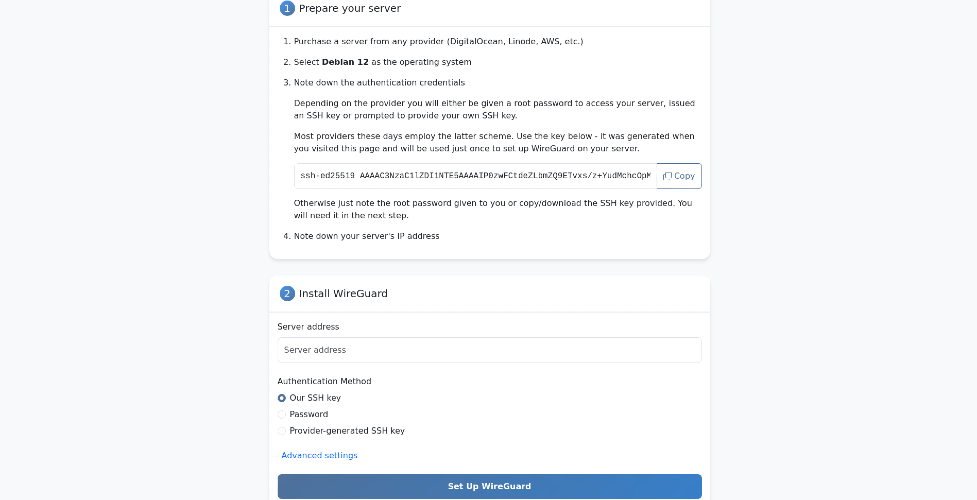Click the Authentication Method label
This screenshot has height=500, width=977.
click(324, 381)
